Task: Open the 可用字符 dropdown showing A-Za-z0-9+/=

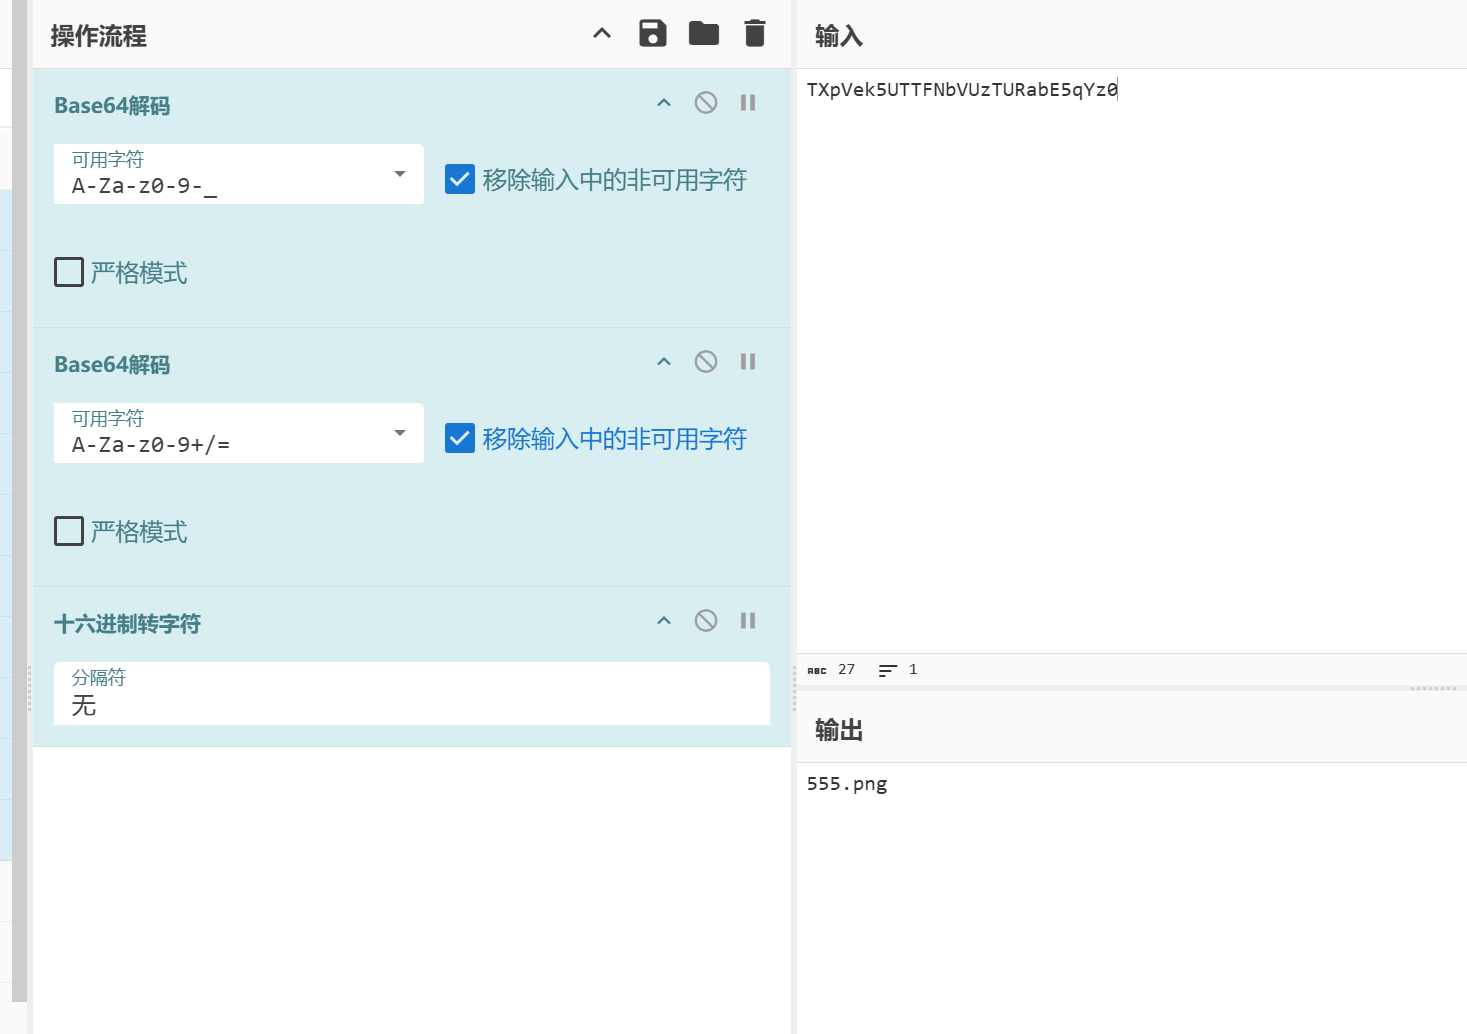Action: point(239,433)
